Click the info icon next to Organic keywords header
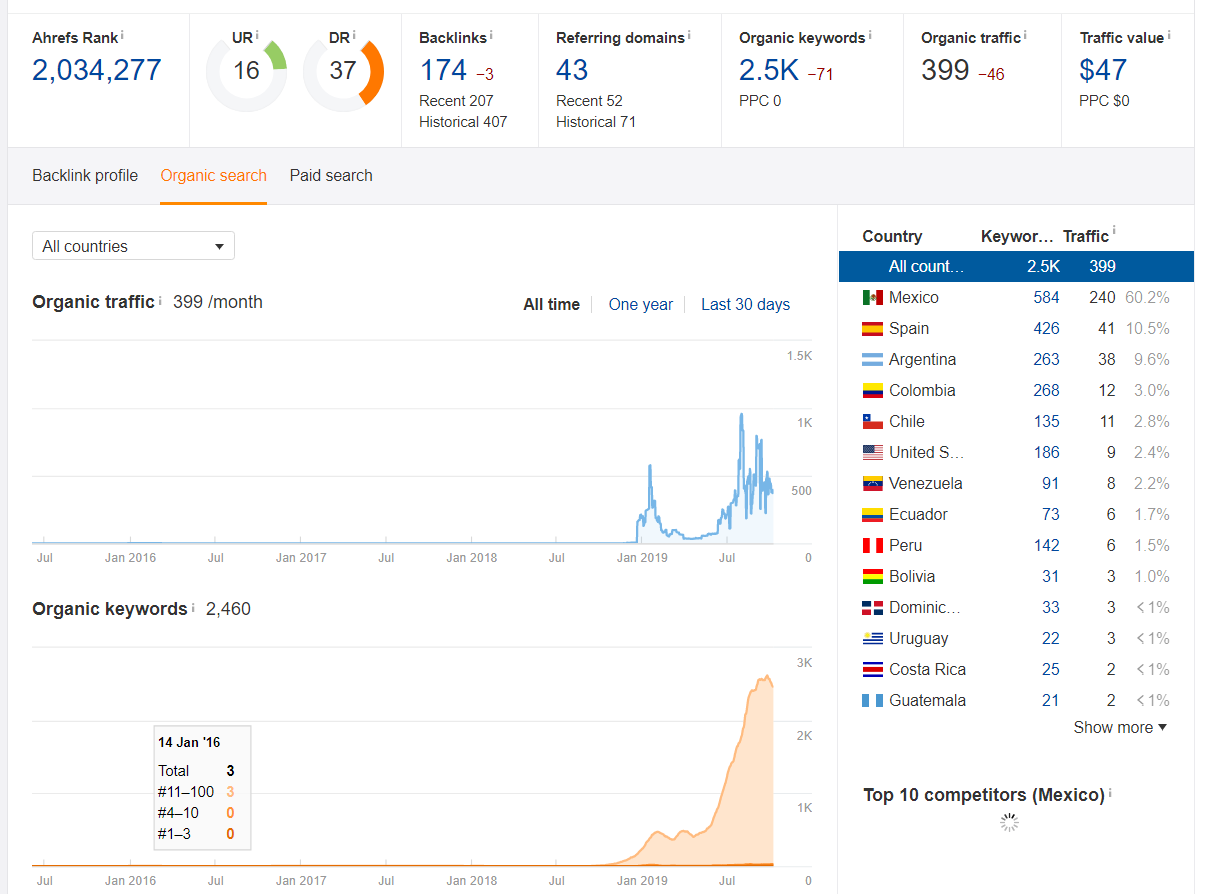 click(870, 35)
